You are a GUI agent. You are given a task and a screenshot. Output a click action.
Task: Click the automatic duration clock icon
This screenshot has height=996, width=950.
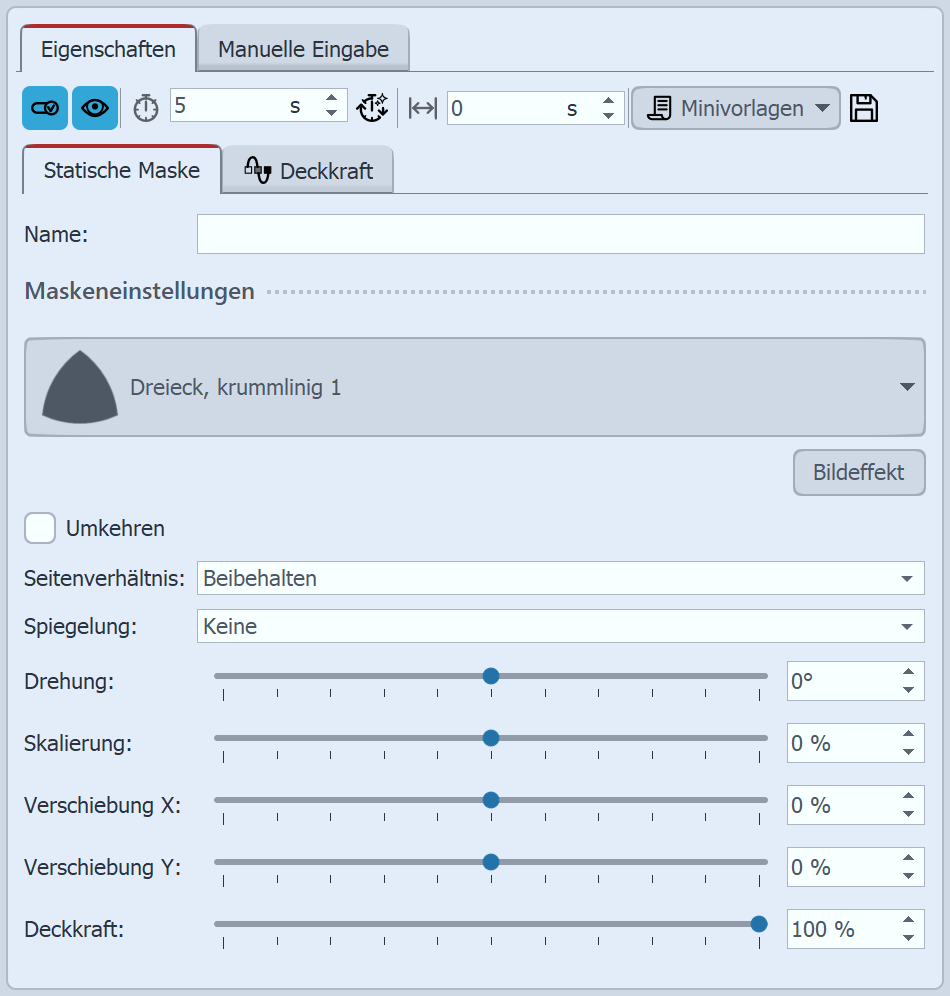372,108
